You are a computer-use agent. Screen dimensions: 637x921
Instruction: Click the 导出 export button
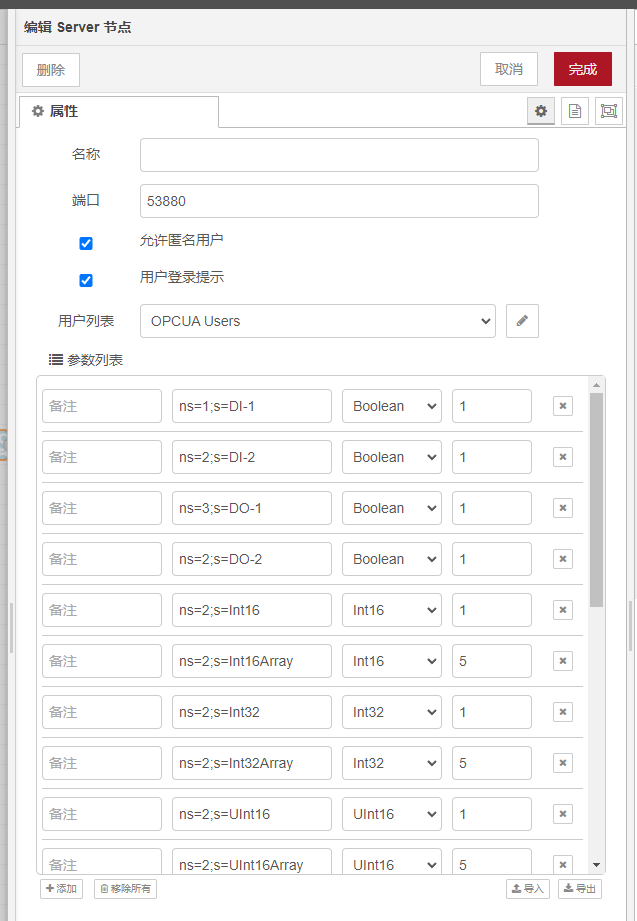point(580,888)
